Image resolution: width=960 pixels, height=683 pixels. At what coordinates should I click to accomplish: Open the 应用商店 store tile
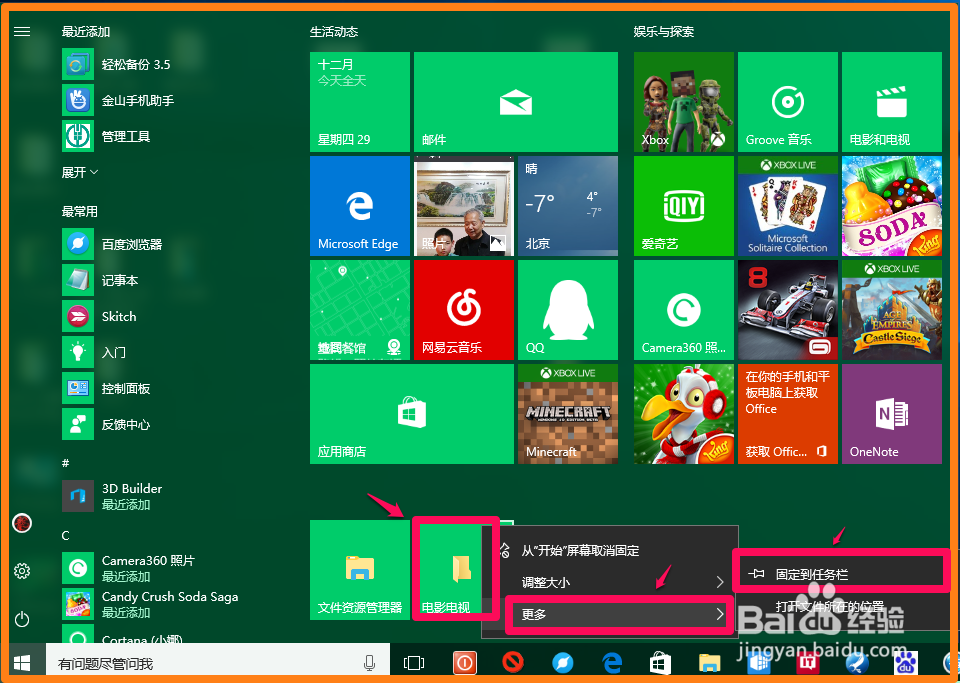pyautogui.click(x=411, y=414)
